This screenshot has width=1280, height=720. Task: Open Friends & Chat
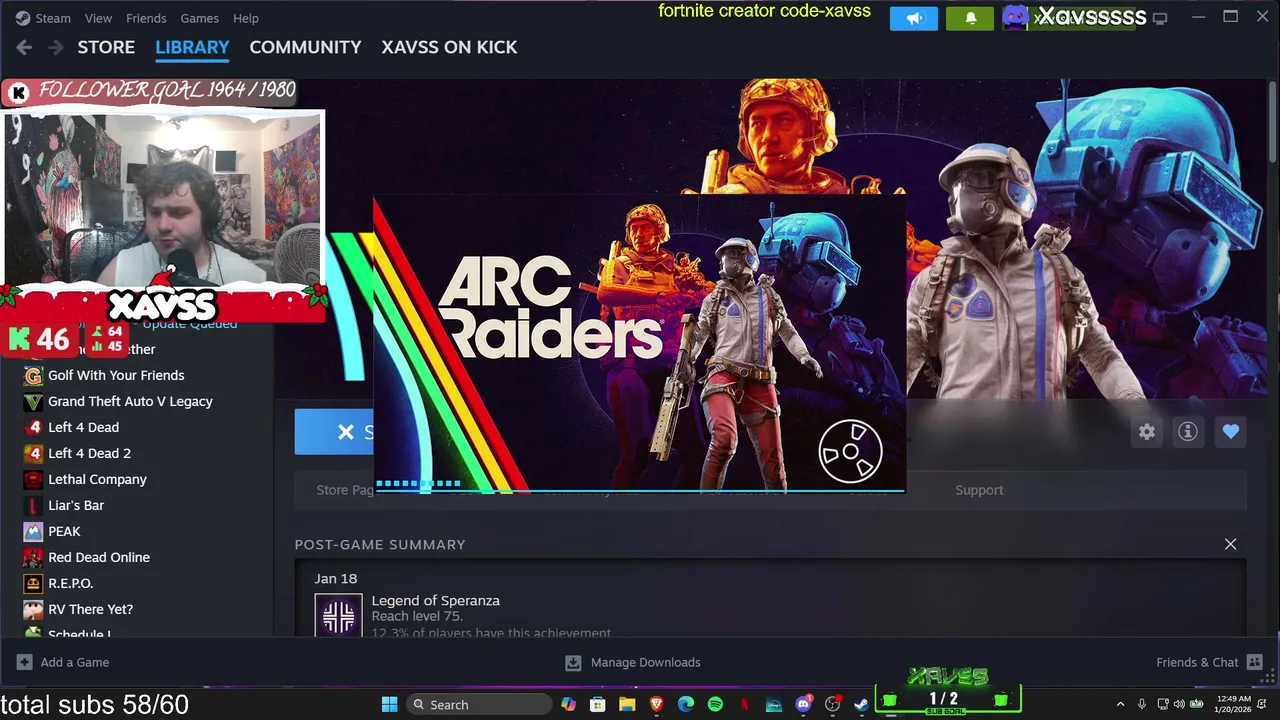pyautogui.click(x=1209, y=662)
